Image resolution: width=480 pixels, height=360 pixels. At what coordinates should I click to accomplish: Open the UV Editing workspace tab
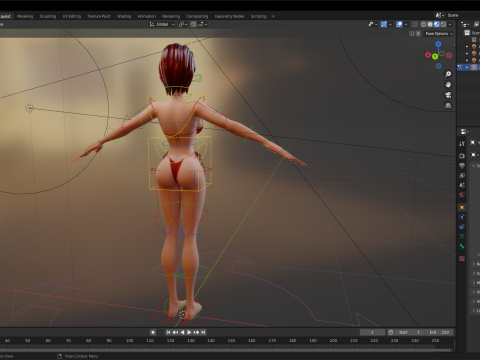72,16
